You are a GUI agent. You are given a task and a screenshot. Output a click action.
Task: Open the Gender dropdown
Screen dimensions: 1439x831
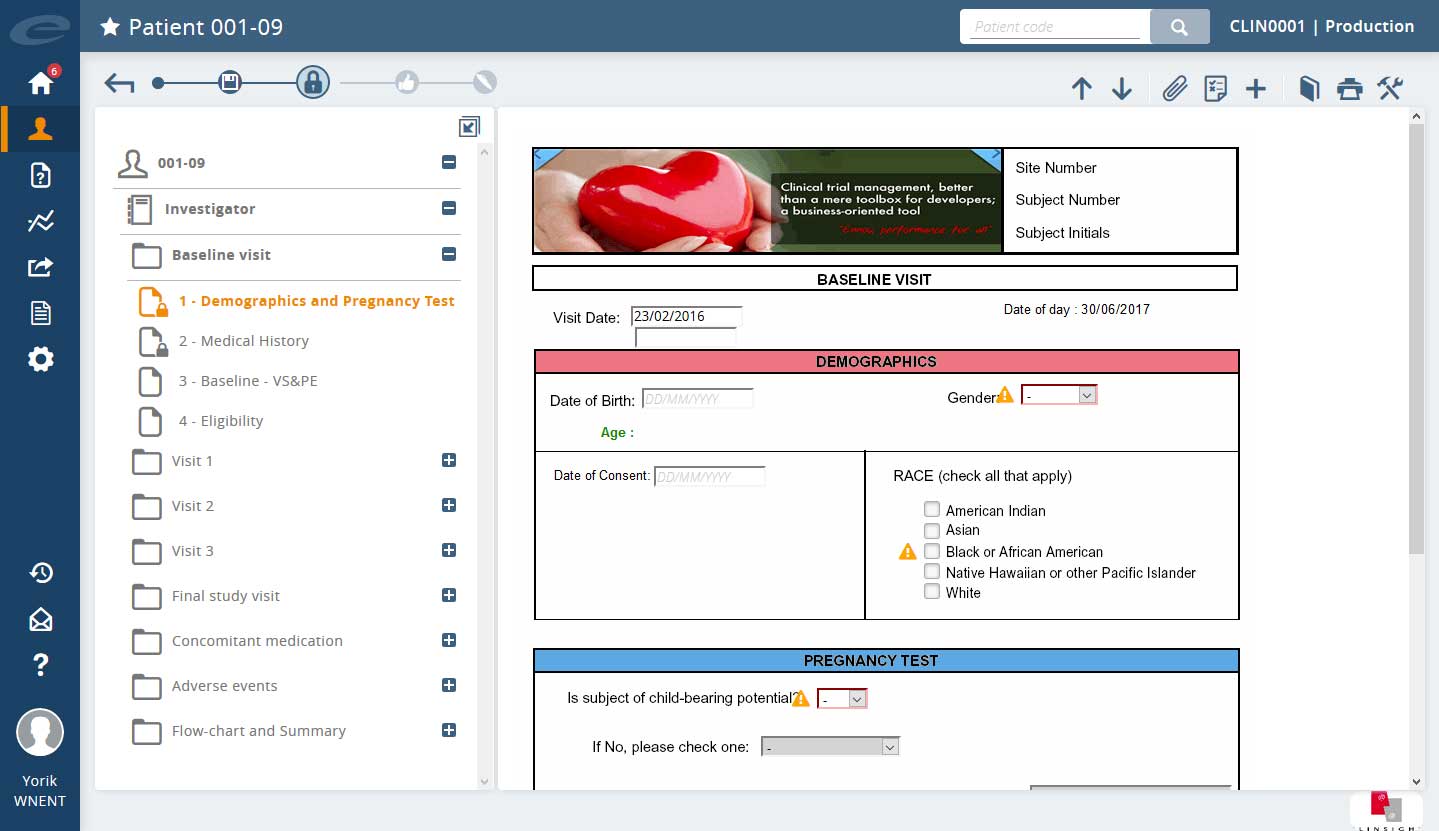coord(1059,395)
